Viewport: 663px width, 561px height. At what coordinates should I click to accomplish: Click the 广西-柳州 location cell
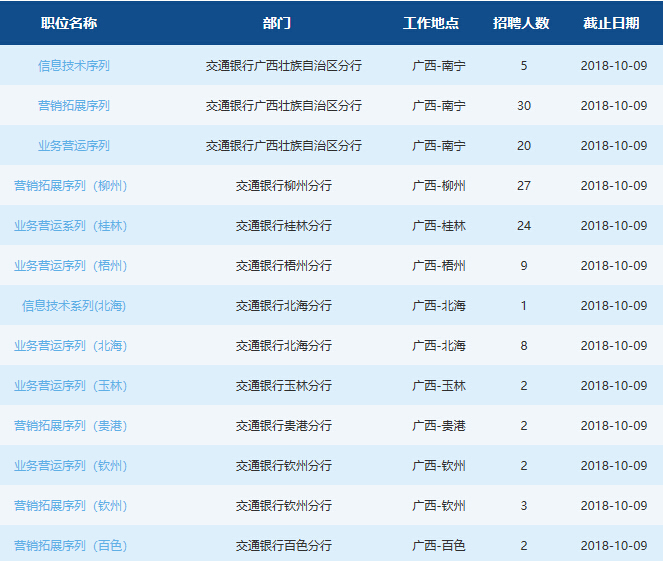click(439, 186)
